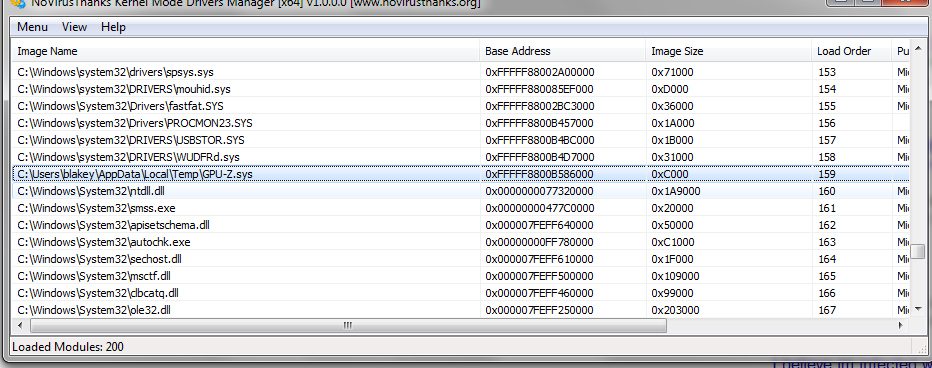
Task: Click the horizontal scrollbar left arrow
Action: (20, 326)
